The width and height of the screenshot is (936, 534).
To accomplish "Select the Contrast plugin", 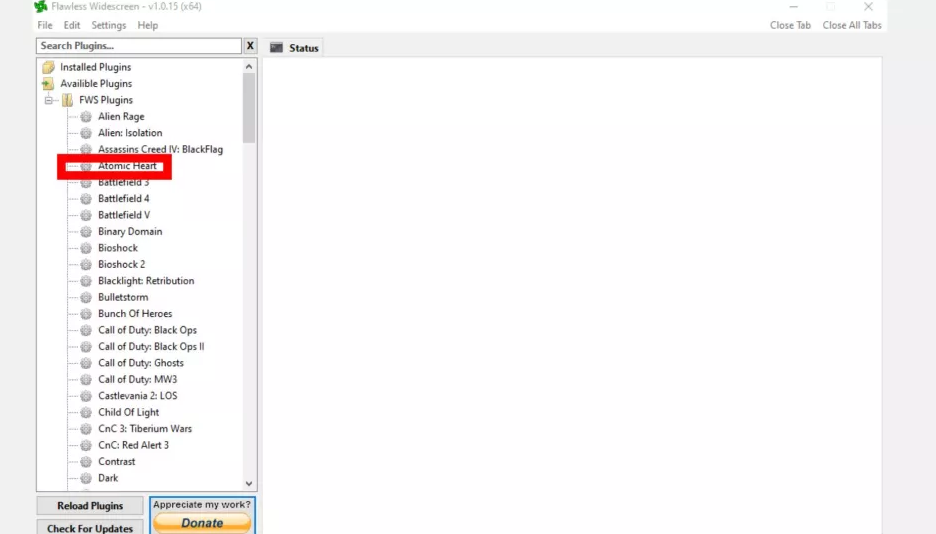I will (116, 462).
